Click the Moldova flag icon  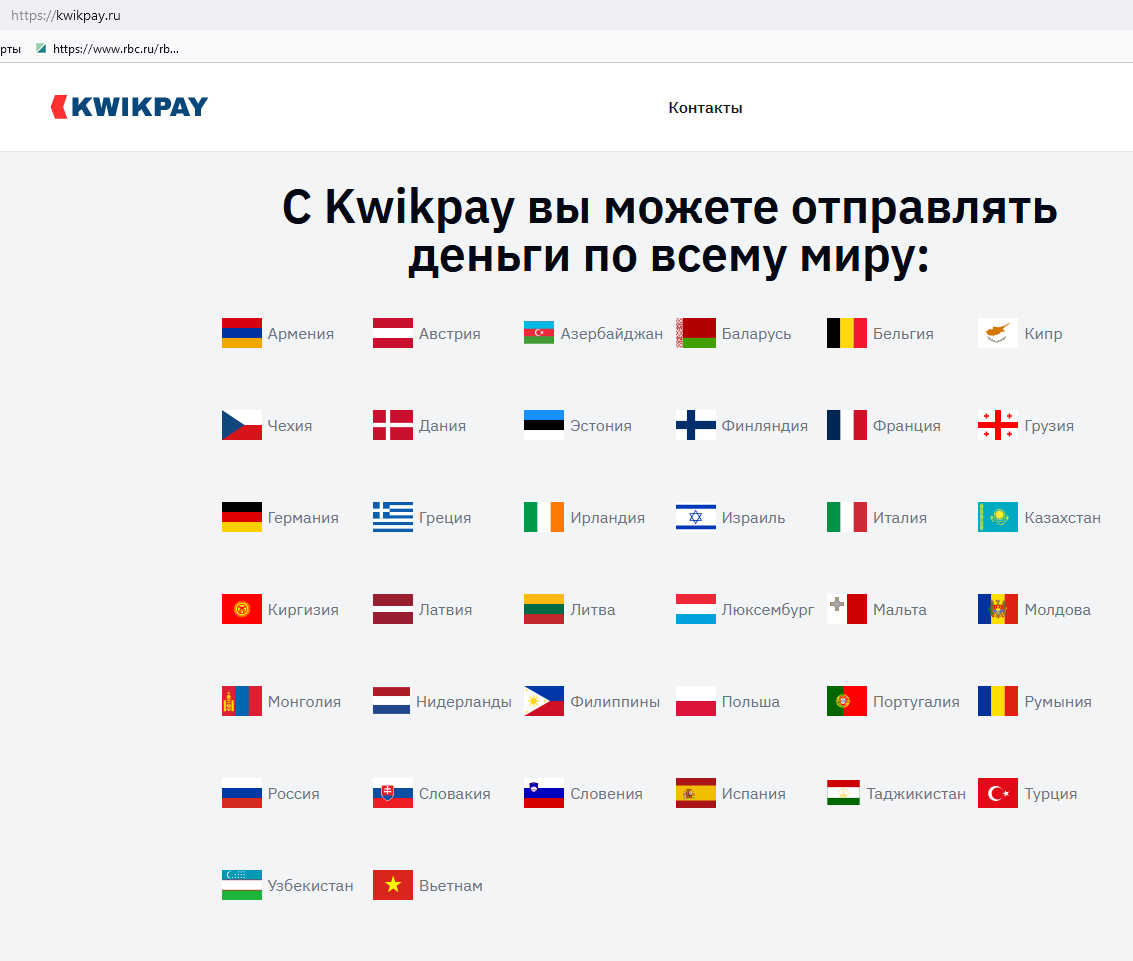click(998, 609)
